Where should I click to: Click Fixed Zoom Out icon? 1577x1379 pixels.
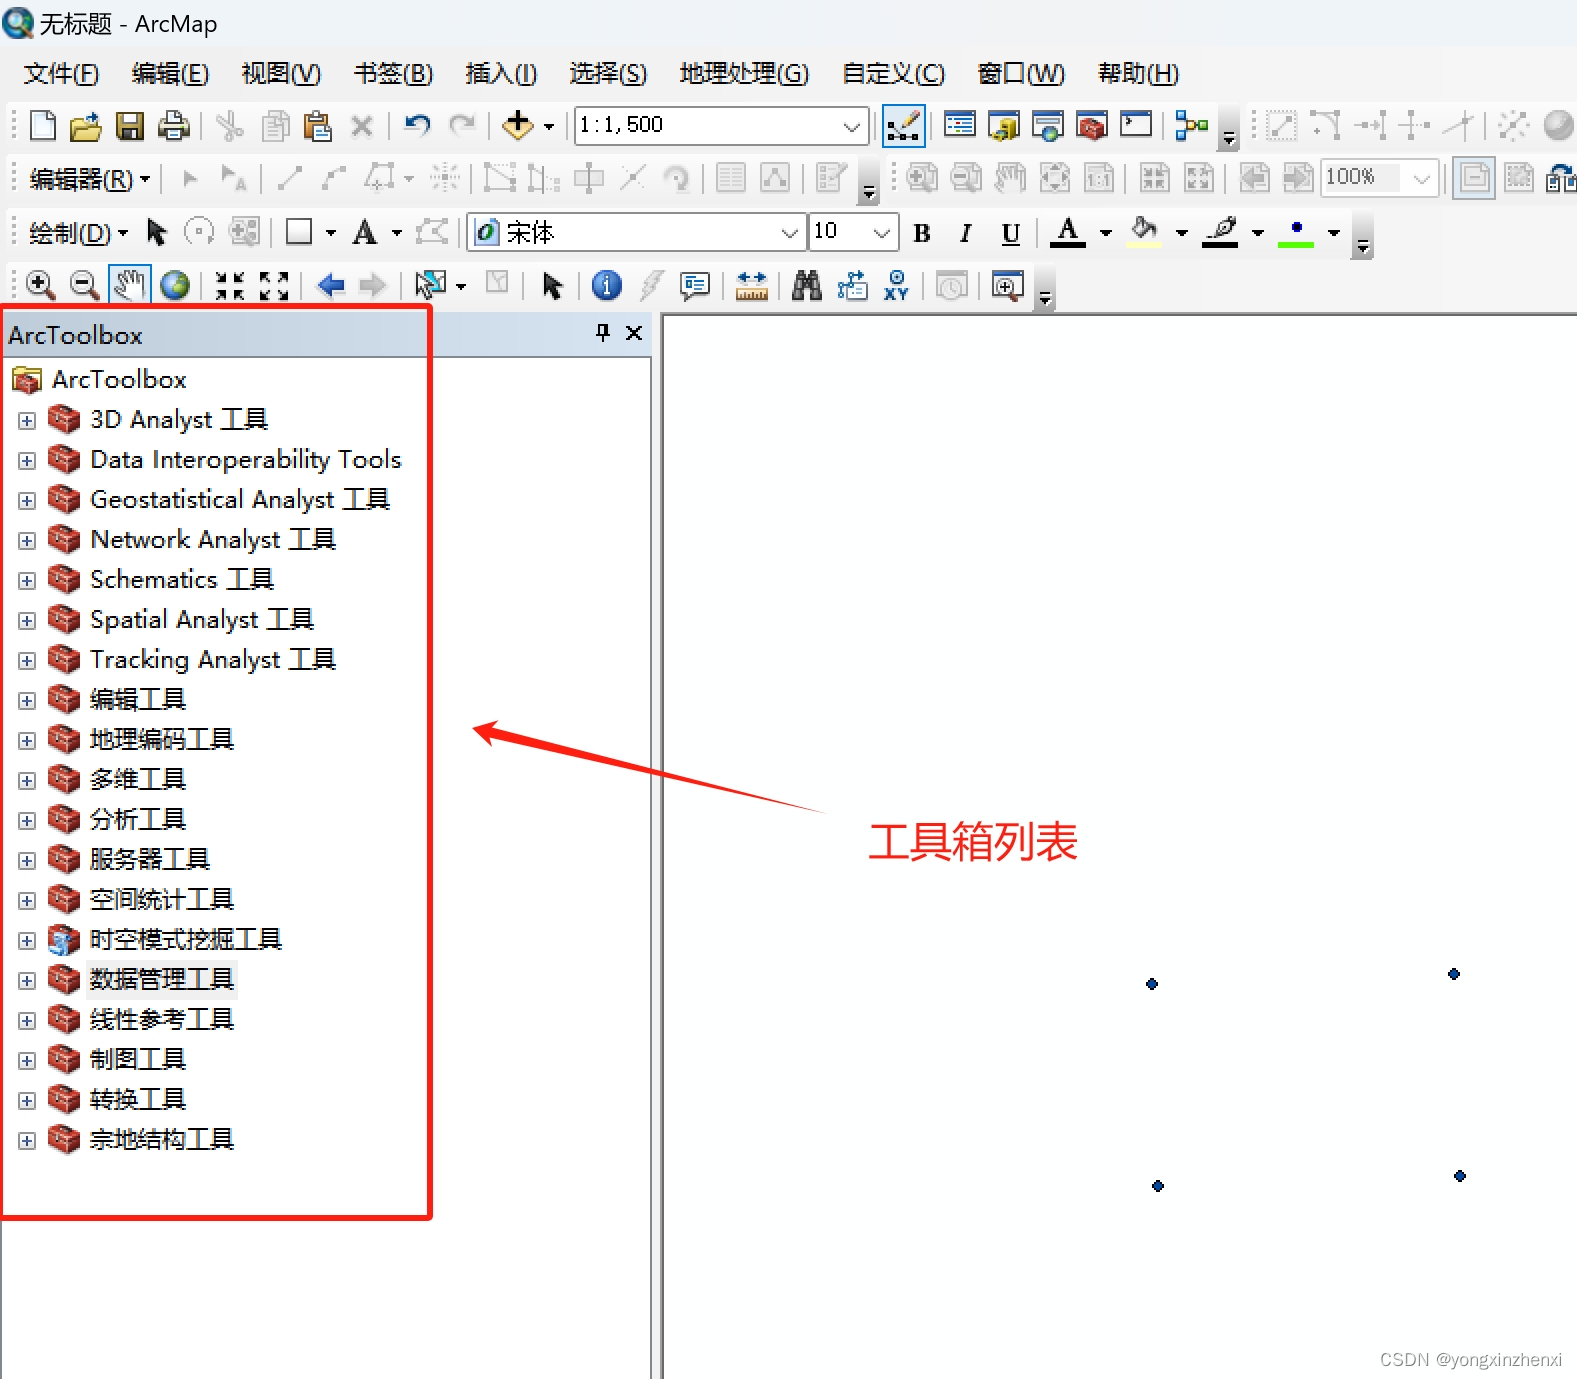[x=274, y=286]
